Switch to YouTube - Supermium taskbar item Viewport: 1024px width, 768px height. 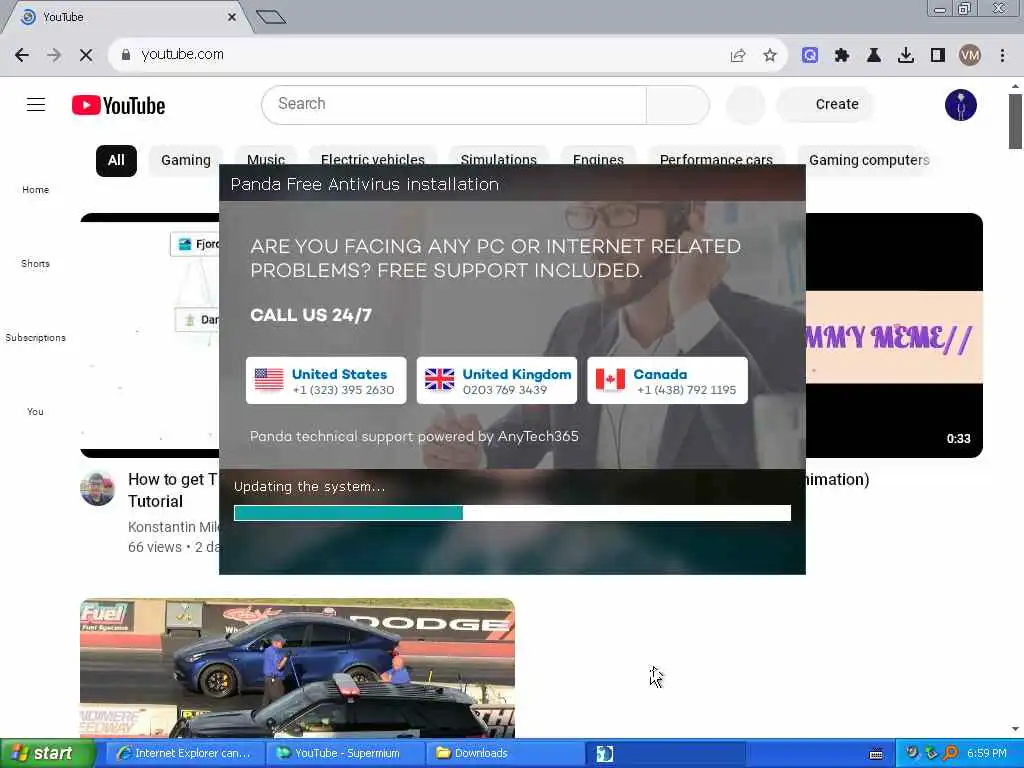coord(346,753)
